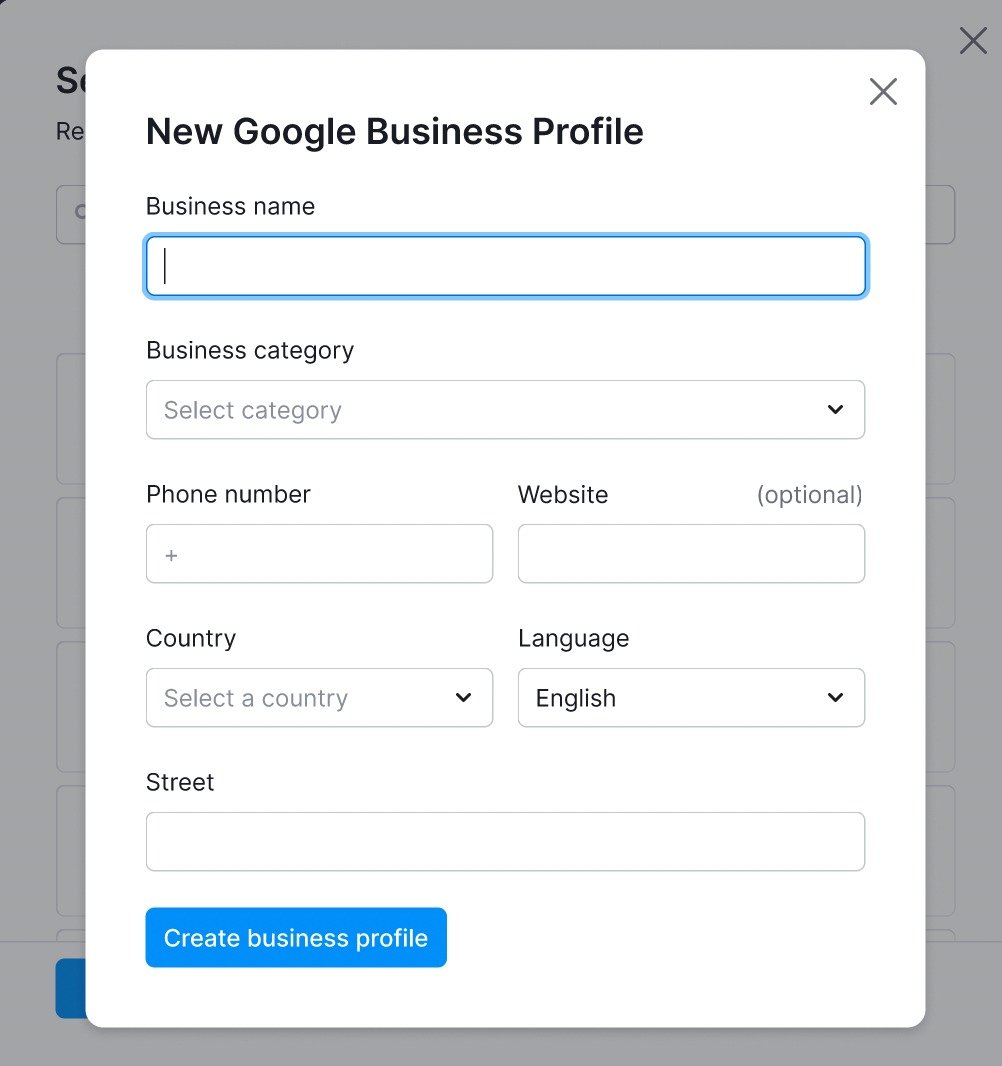Open the Select category dropdown

(x=505, y=410)
